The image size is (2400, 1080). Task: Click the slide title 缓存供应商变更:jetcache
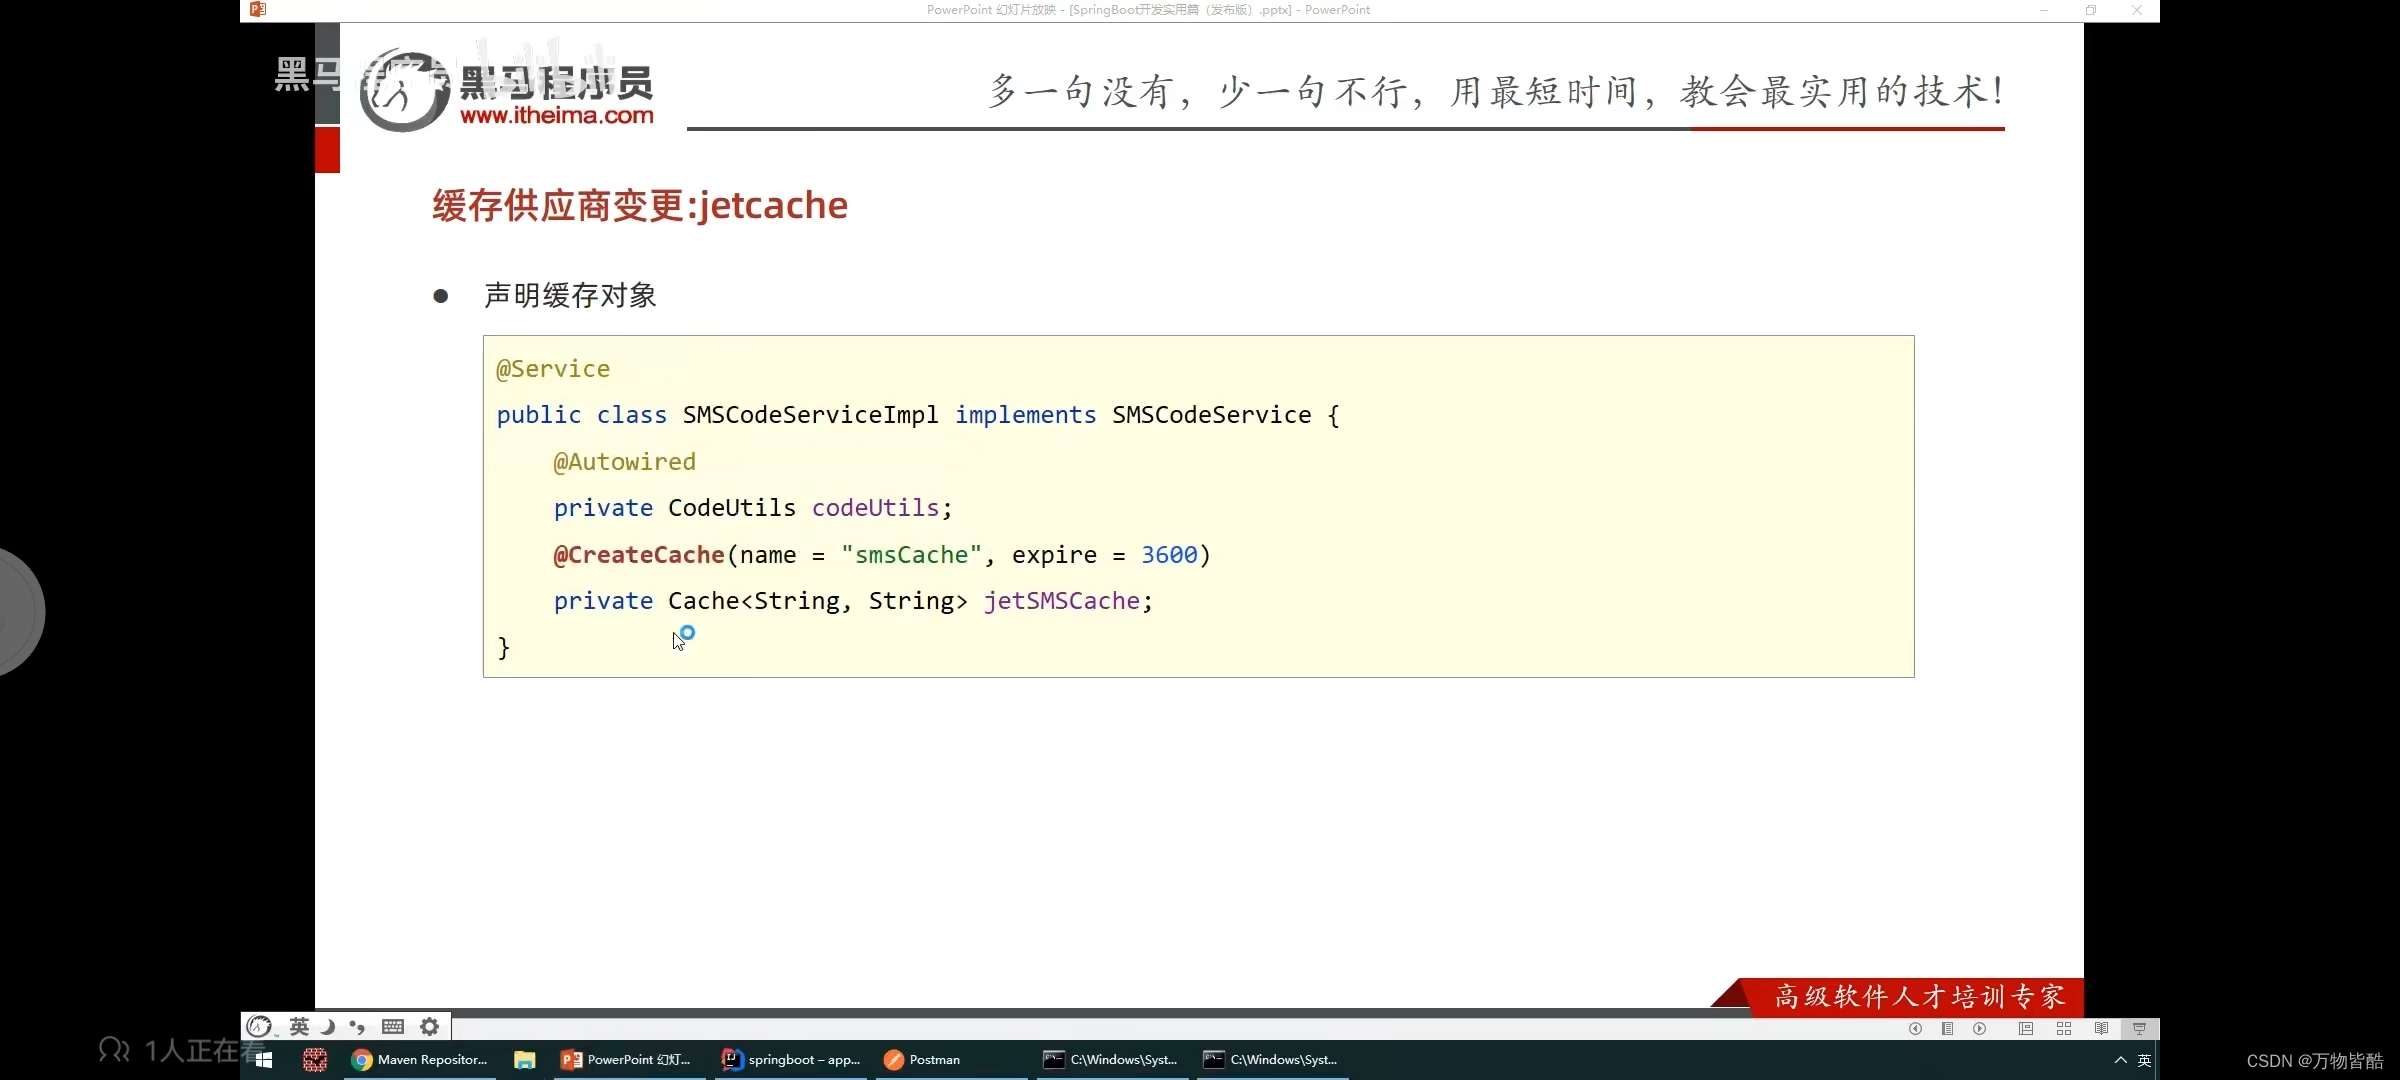point(640,205)
